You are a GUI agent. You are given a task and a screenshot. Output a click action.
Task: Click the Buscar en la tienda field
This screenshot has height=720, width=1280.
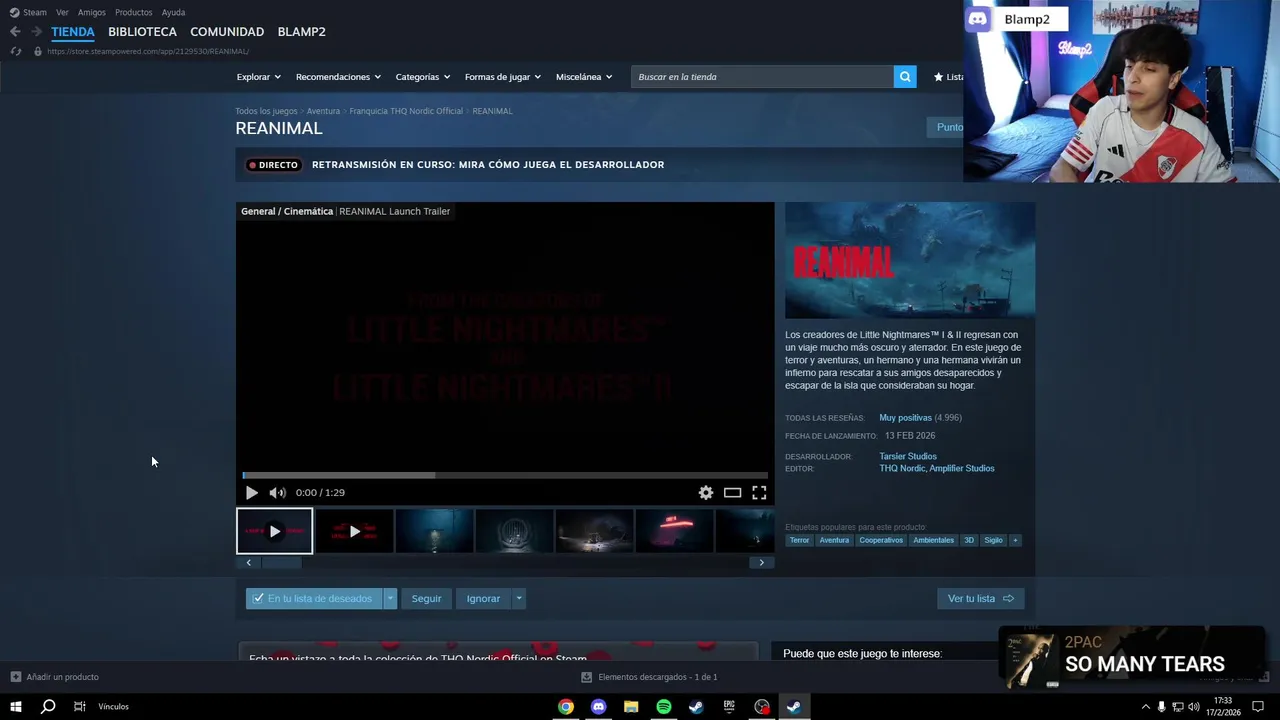coord(762,77)
